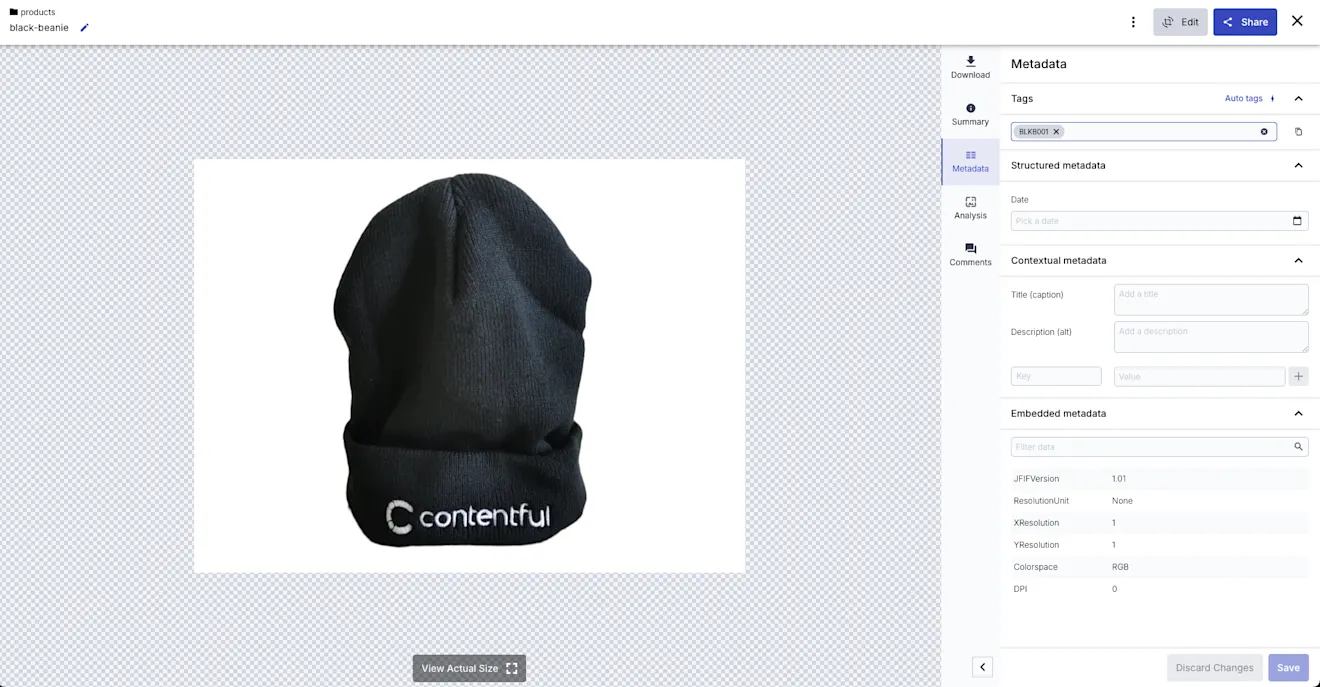Switch to the Analysis tab
1320x687 pixels.
[970, 208]
